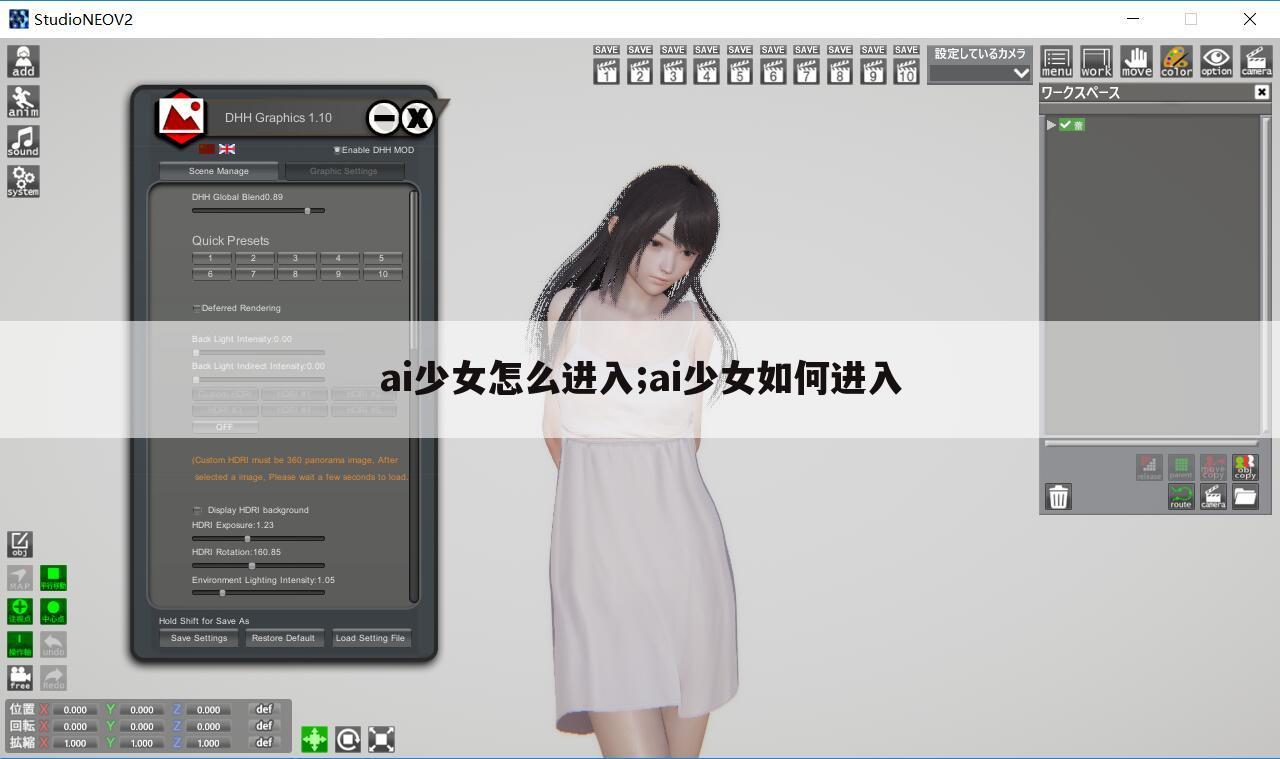Apply Quick Preset 1

coord(210,258)
